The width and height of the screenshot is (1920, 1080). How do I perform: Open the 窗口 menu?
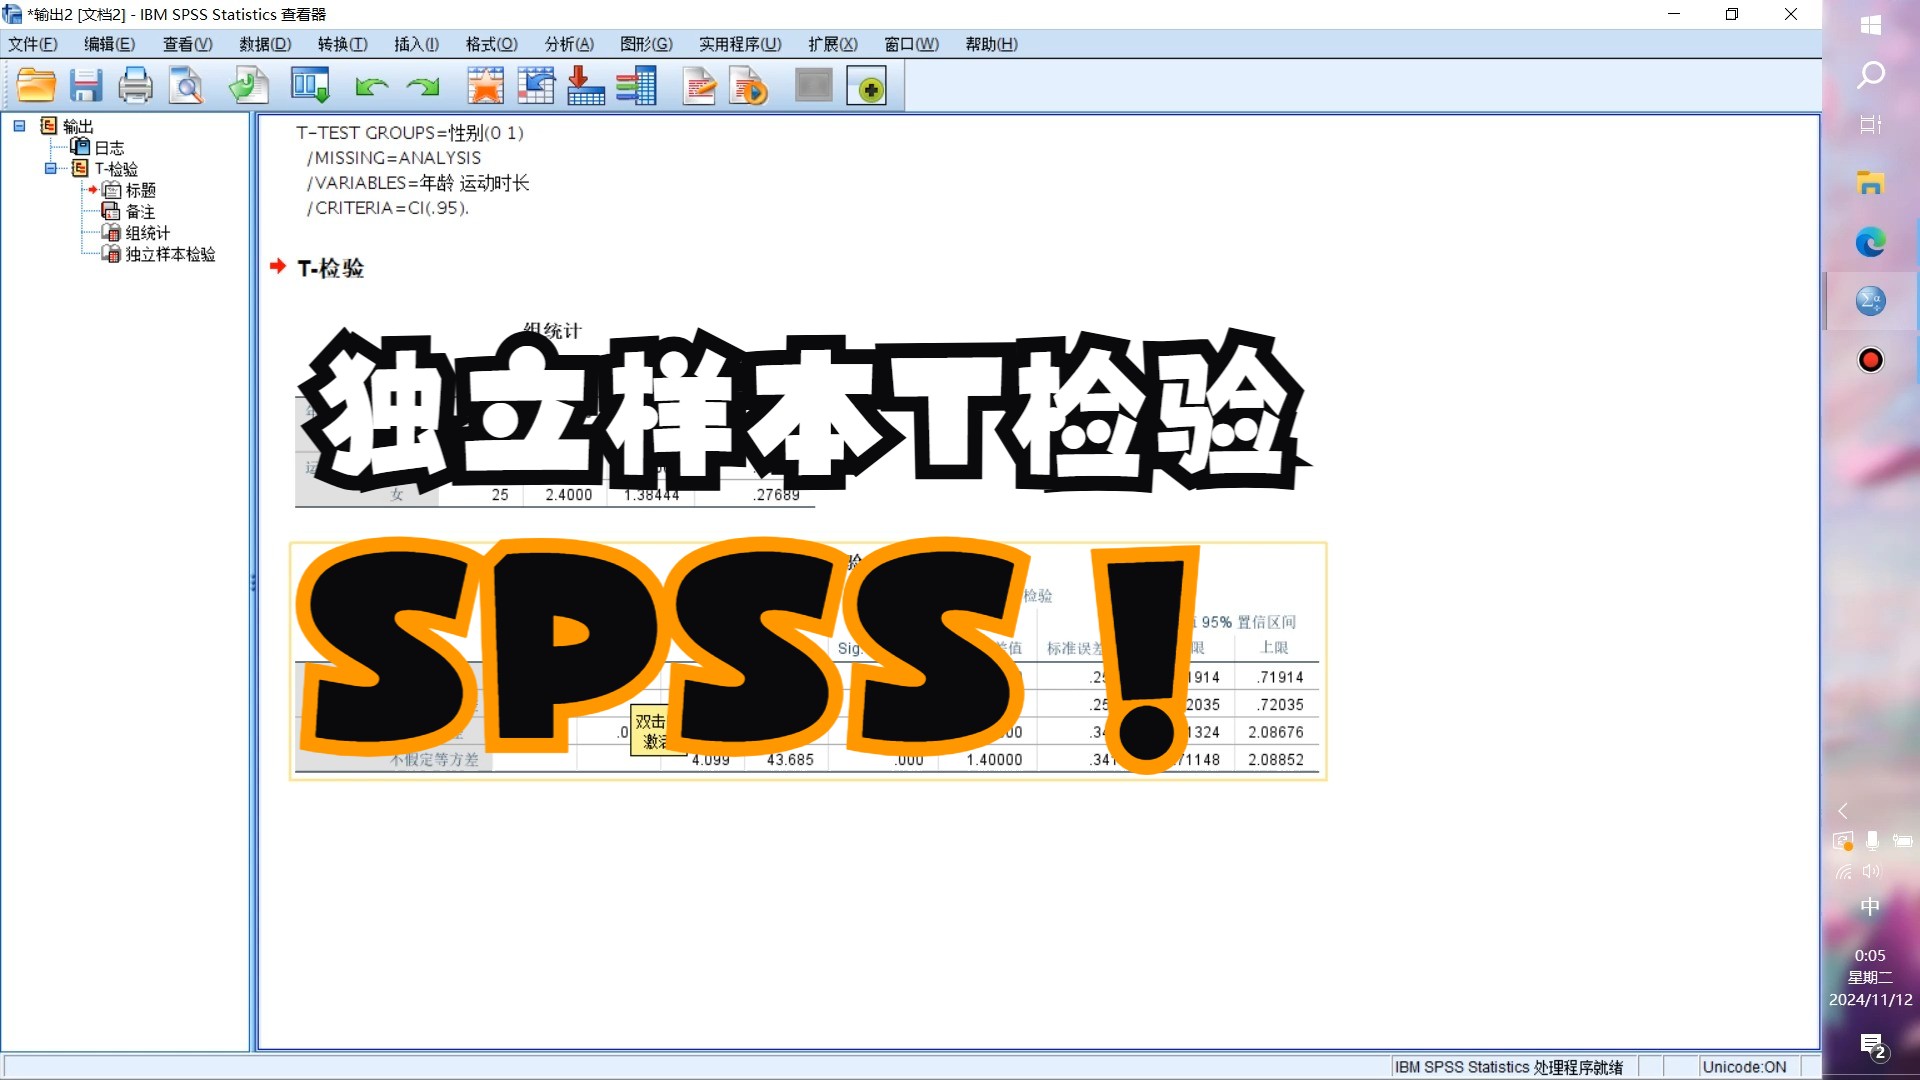(912, 44)
